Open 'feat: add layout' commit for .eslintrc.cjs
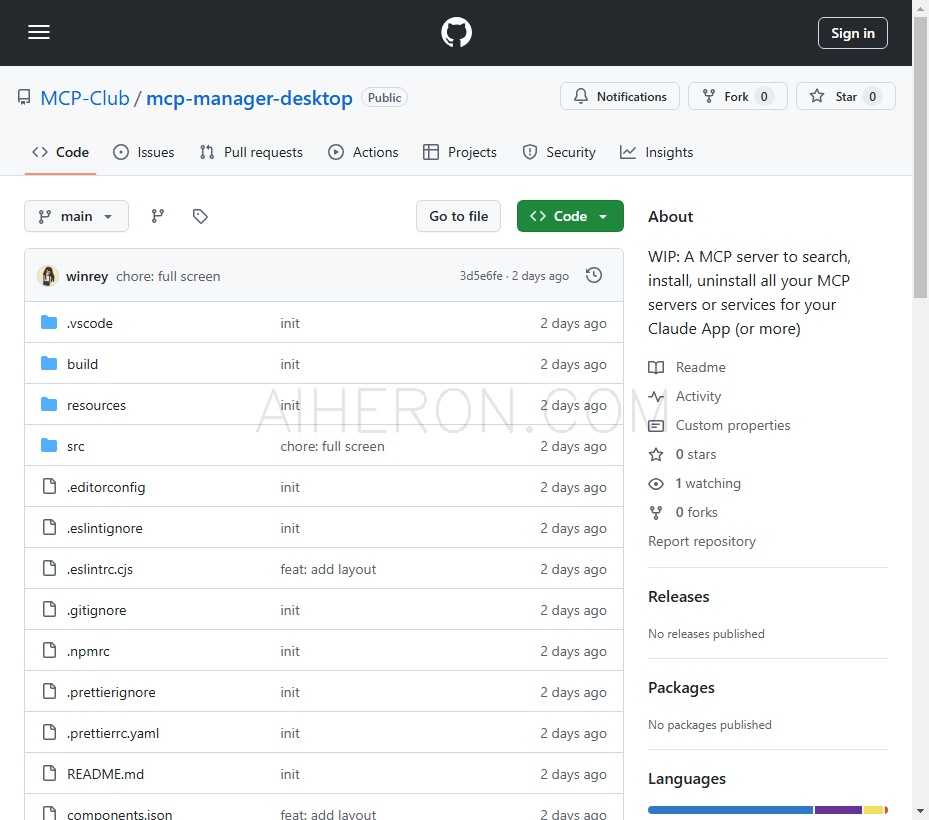 point(328,569)
